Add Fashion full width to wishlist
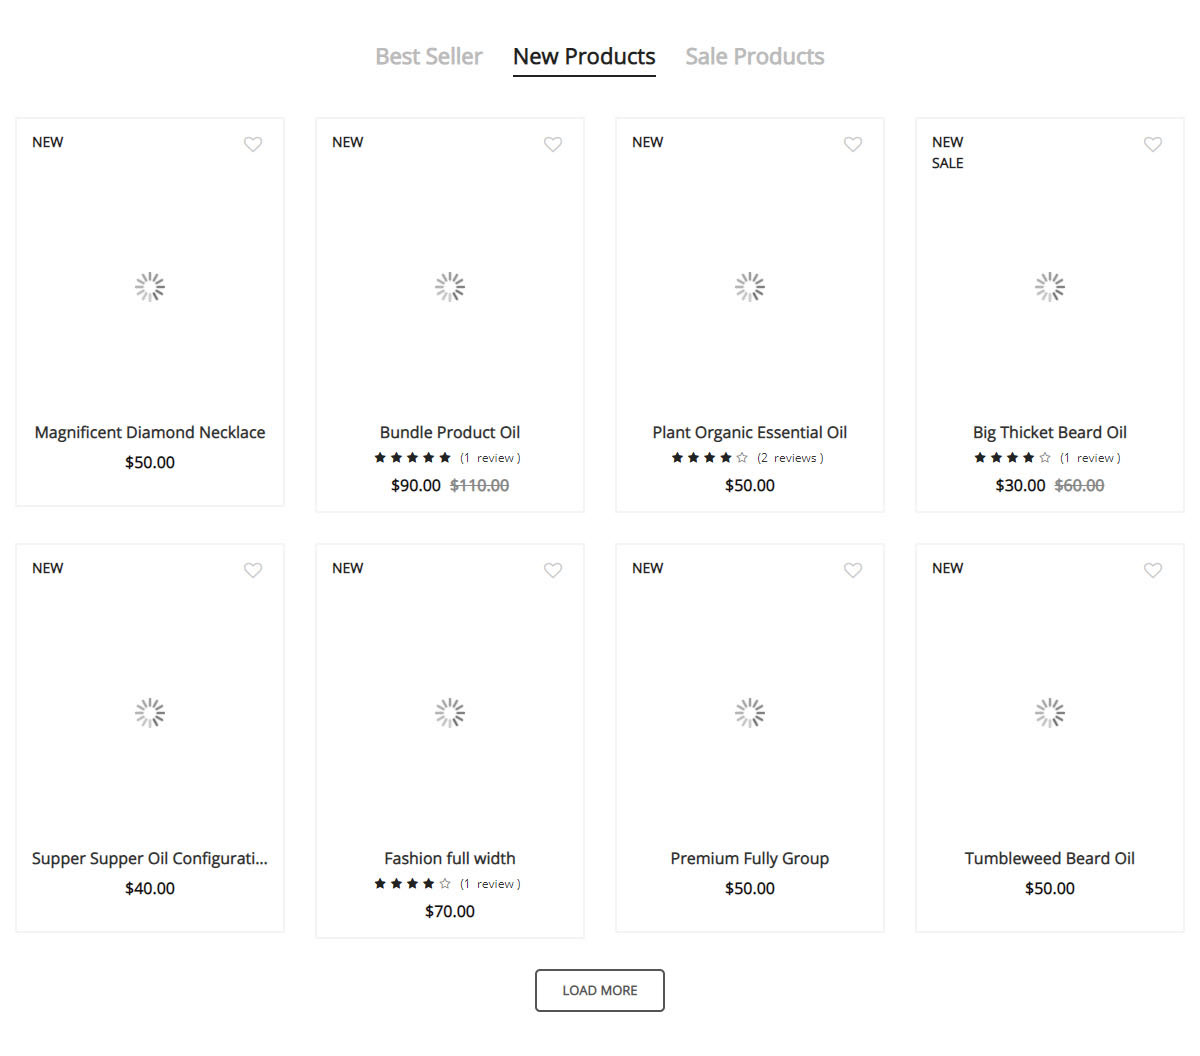The image size is (1200, 1056). click(553, 570)
